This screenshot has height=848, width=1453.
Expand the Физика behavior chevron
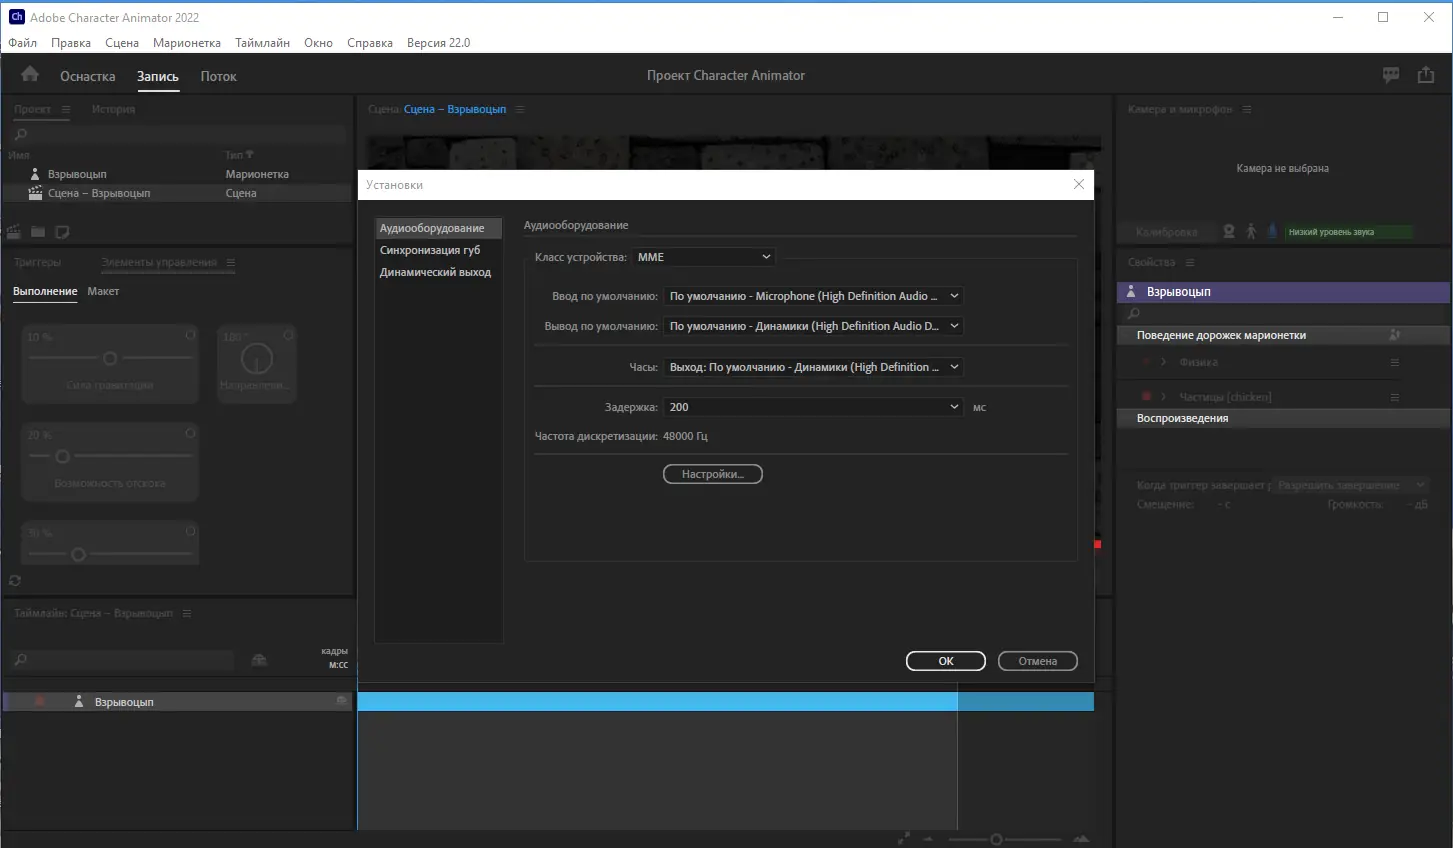[x=1163, y=362]
